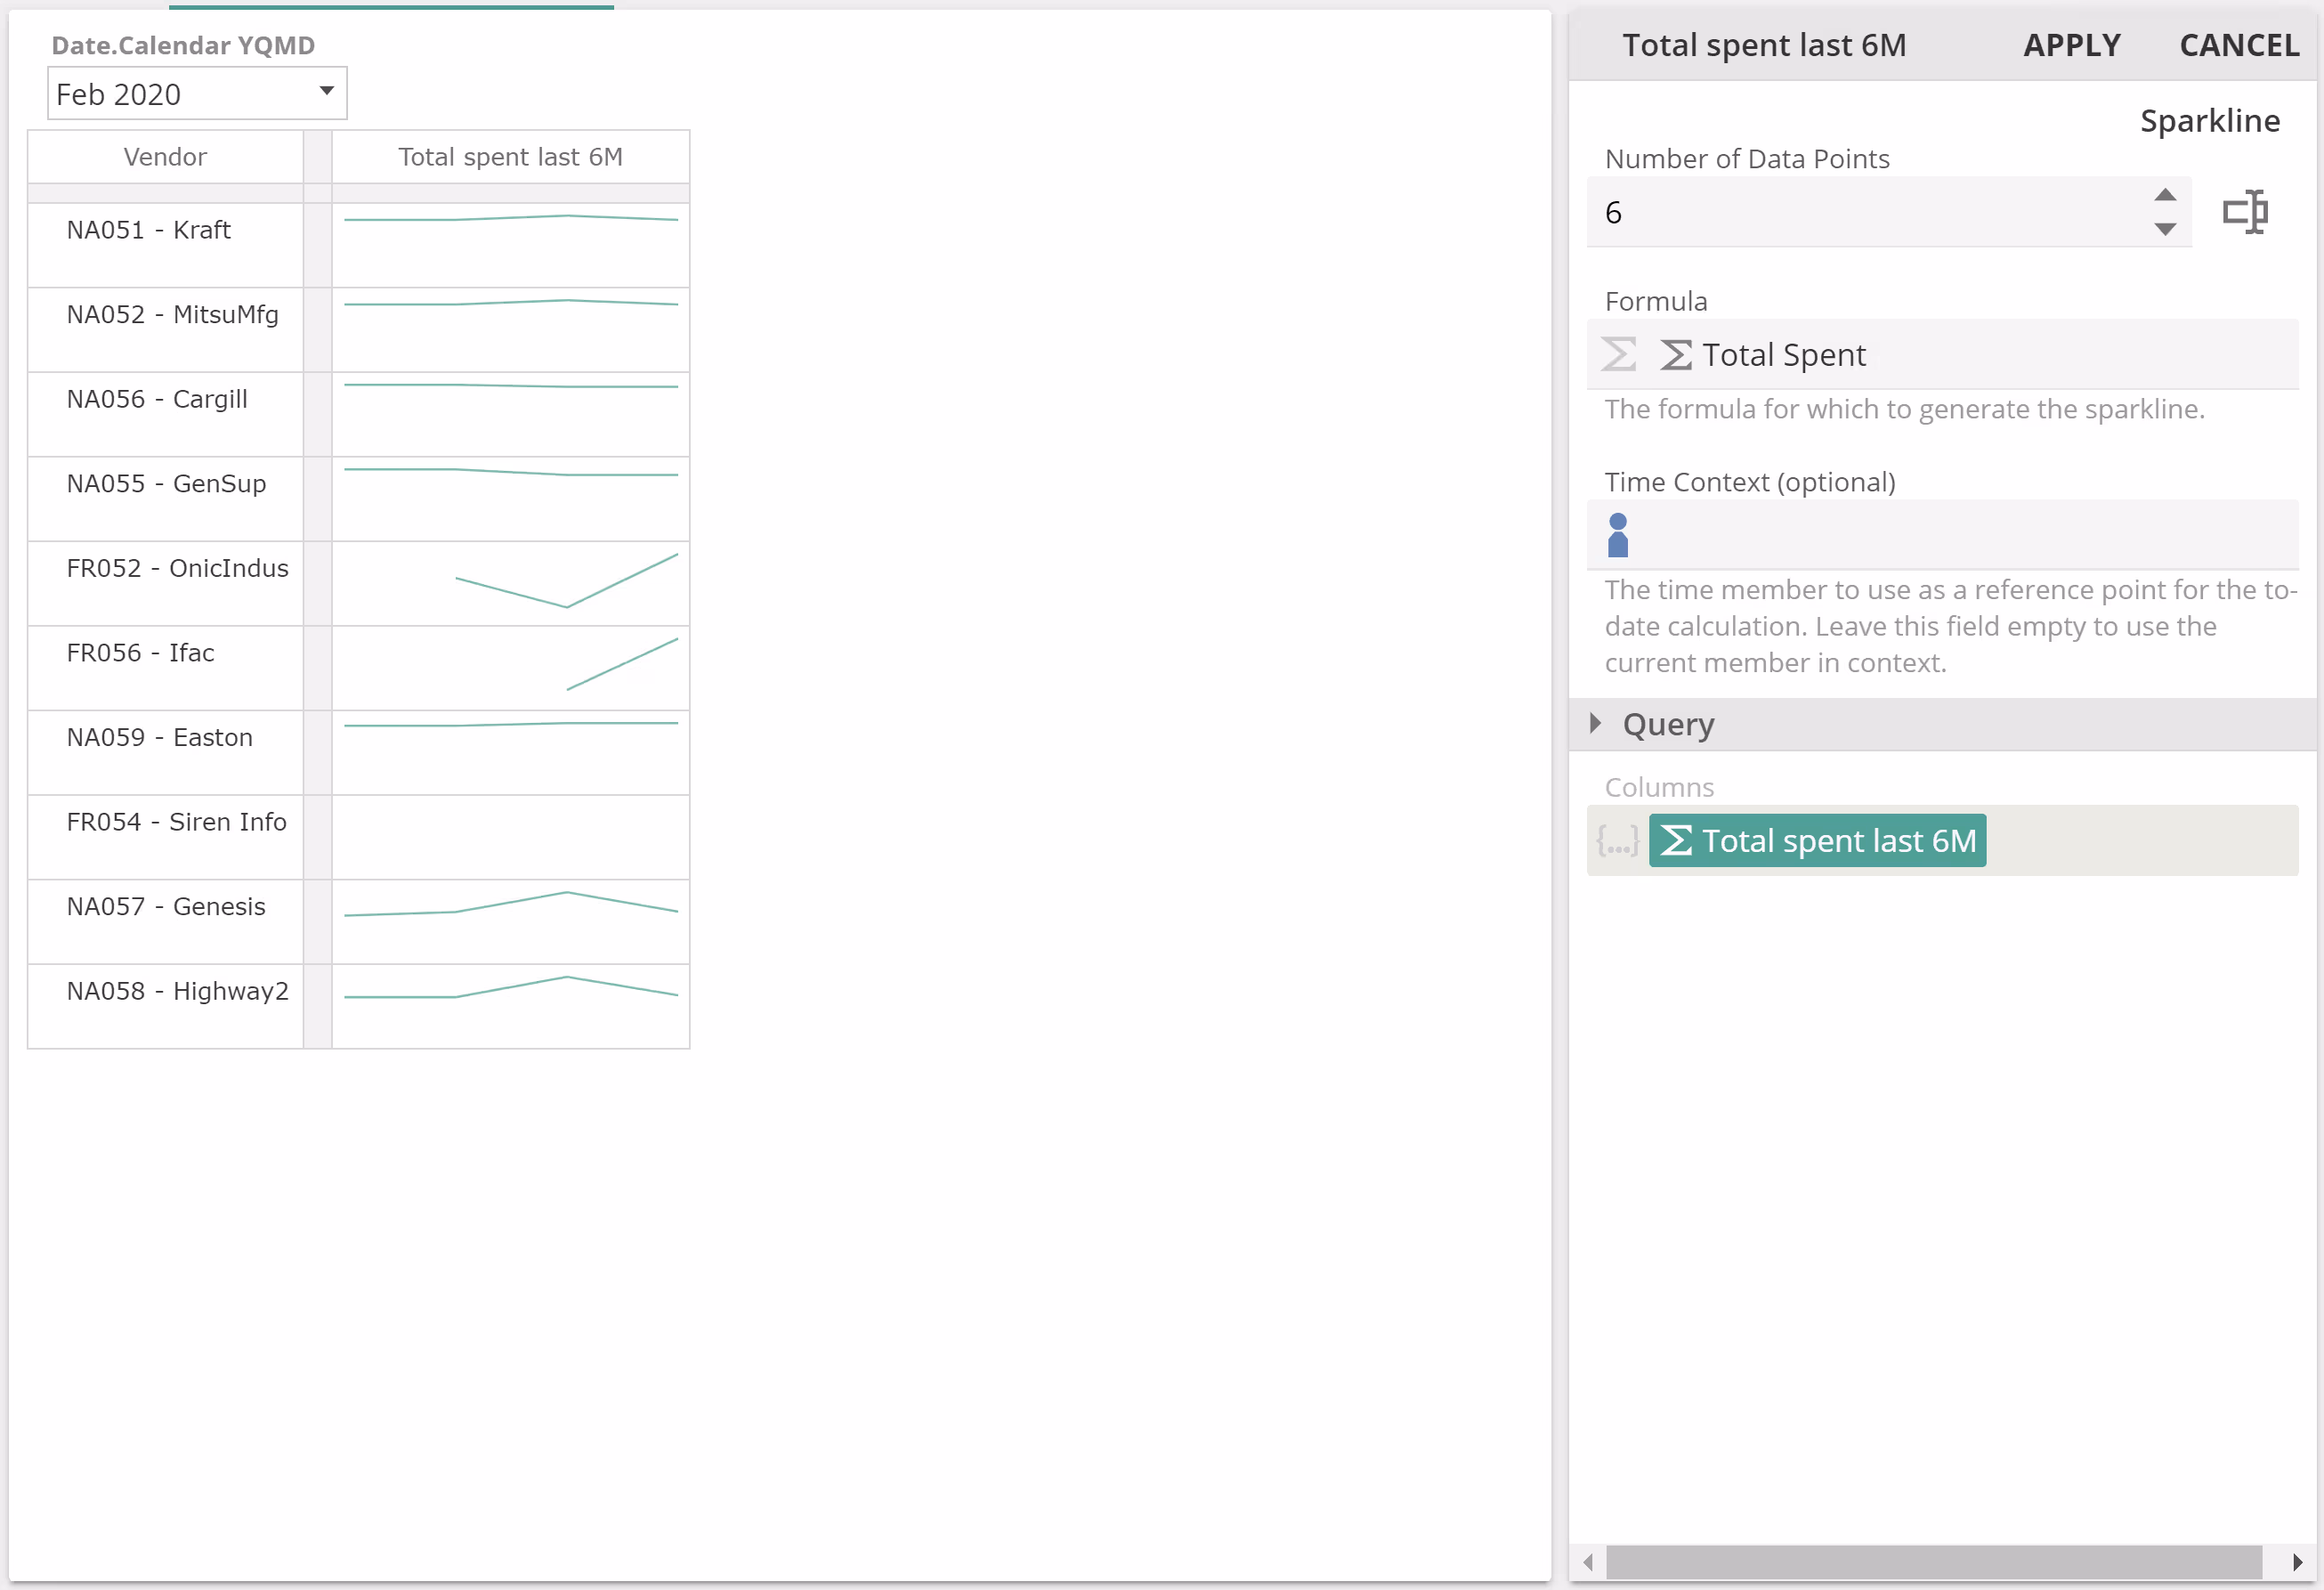Click APPLY to save sparkline settings
This screenshot has height=1590, width=2324.
pyautogui.click(x=2071, y=45)
